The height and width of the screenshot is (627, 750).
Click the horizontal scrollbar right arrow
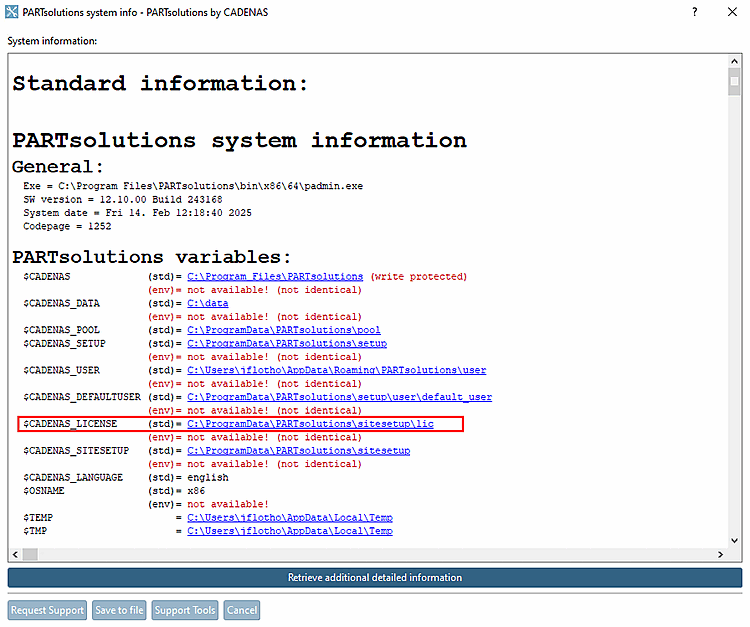(x=720, y=554)
